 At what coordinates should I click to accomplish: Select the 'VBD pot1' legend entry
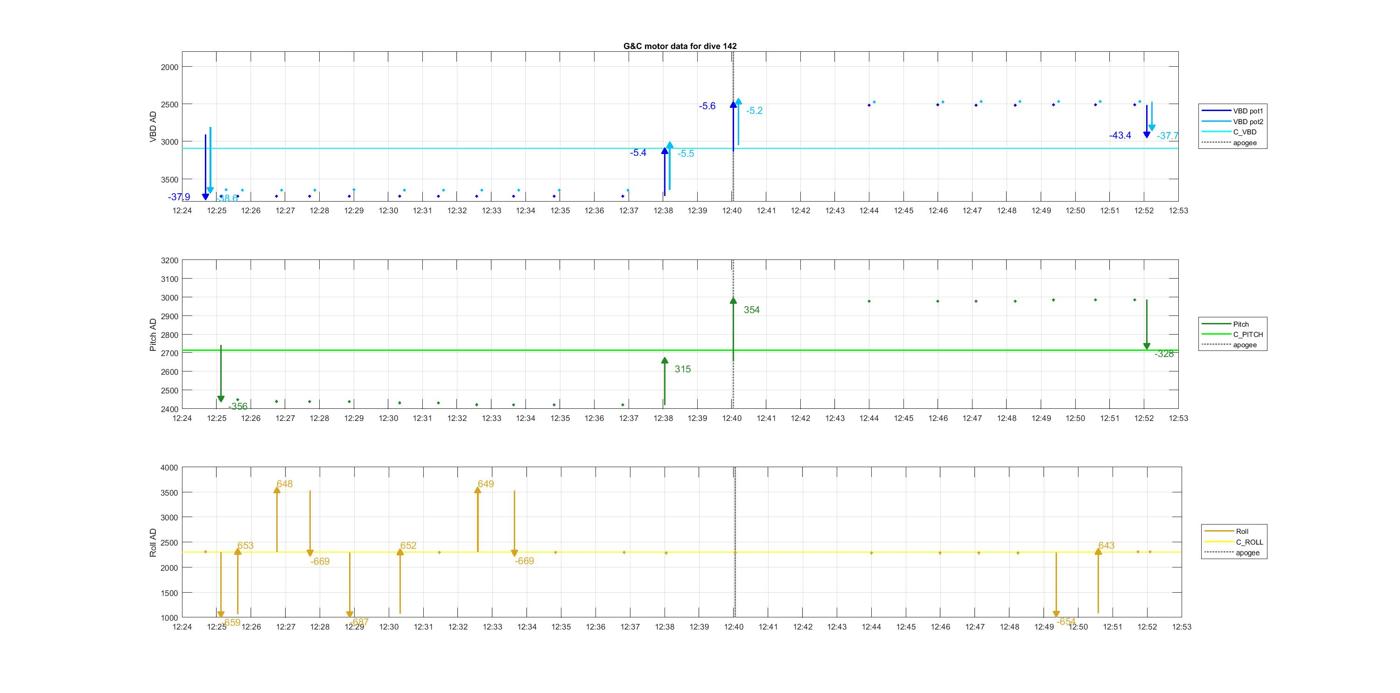[x=1233, y=111]
